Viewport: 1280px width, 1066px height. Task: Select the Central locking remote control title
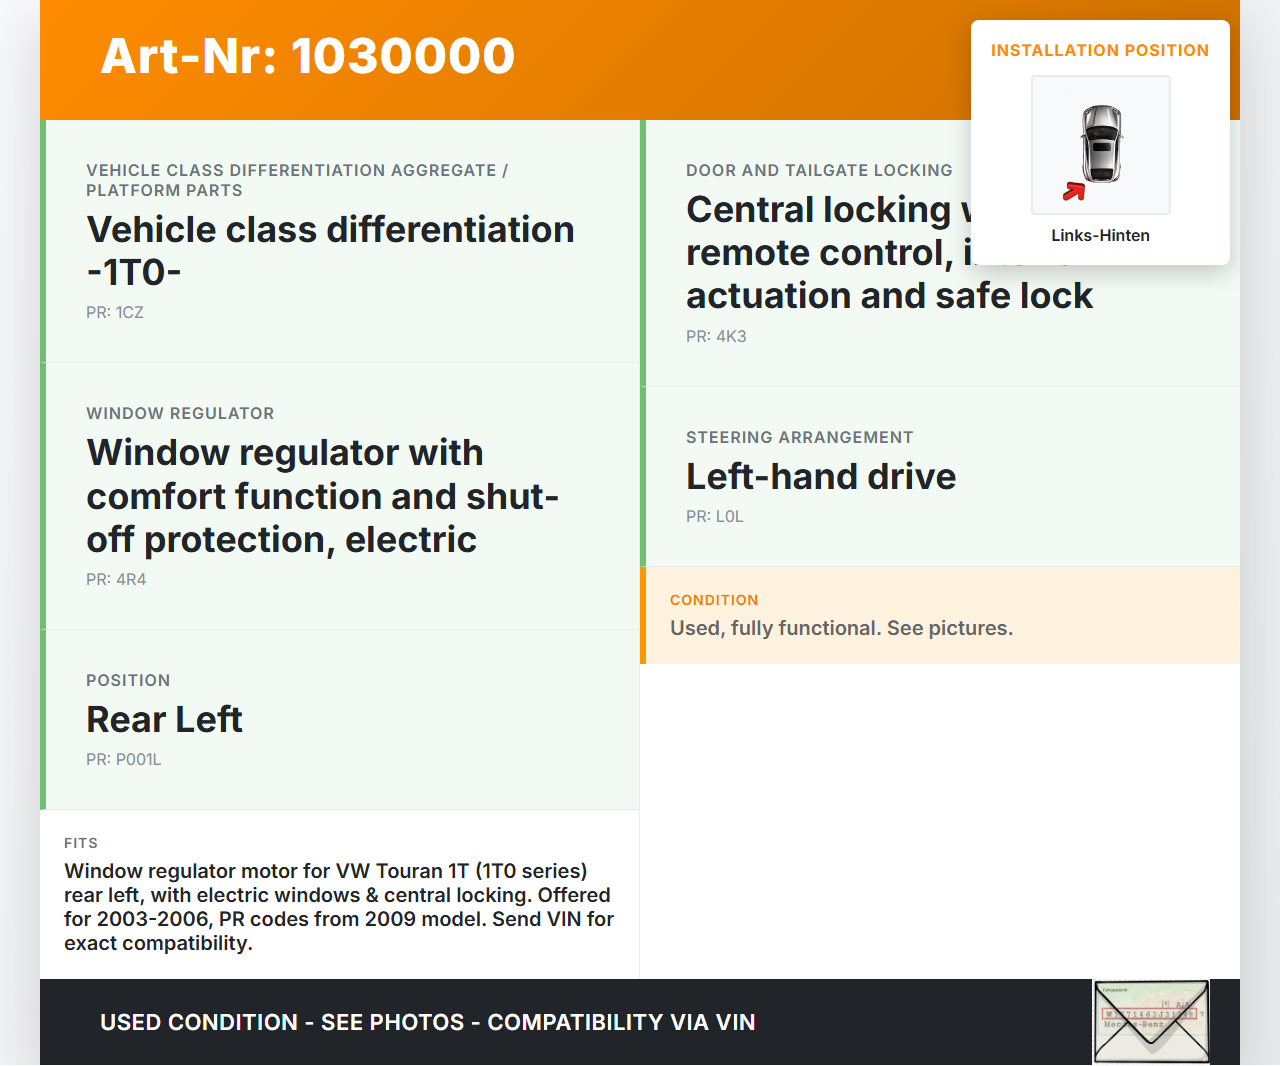(890, 253)
